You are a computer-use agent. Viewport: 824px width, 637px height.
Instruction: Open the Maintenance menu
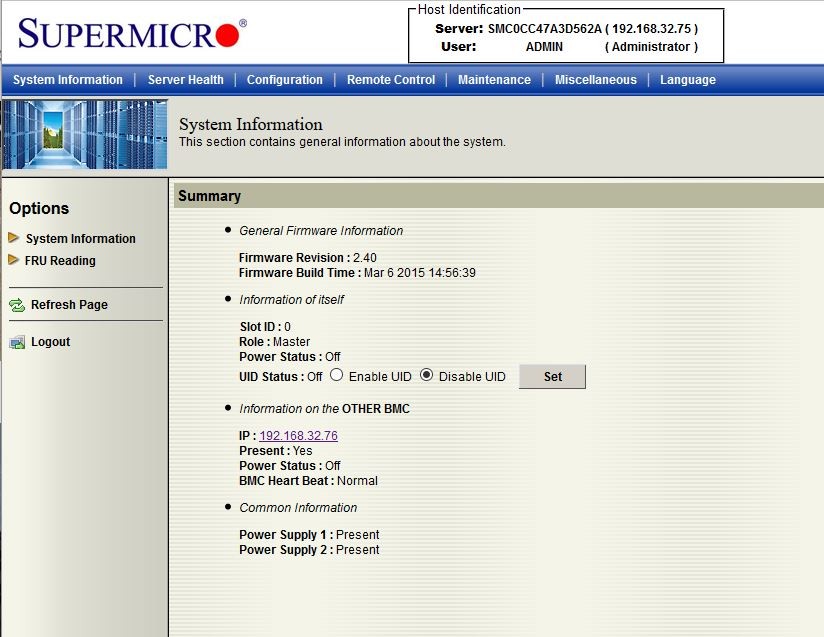(x=494, y=80)
